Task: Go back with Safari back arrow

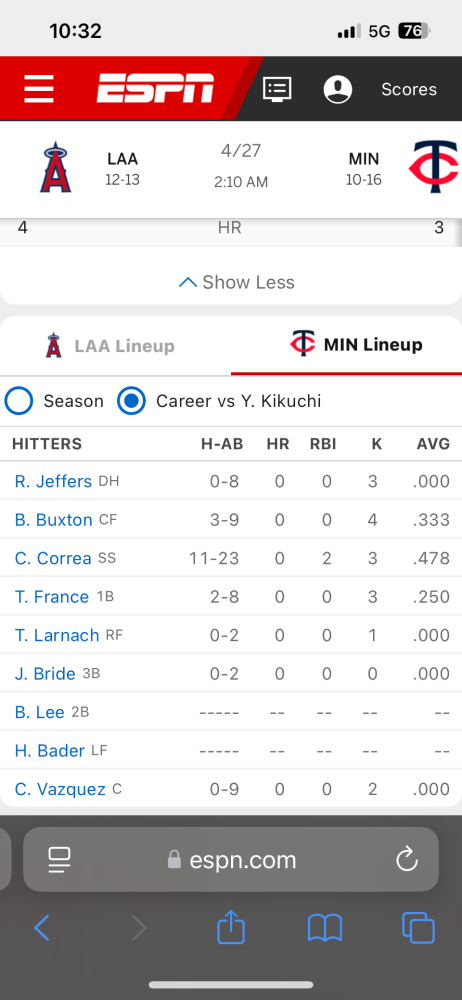Action: tap(42, 928)
